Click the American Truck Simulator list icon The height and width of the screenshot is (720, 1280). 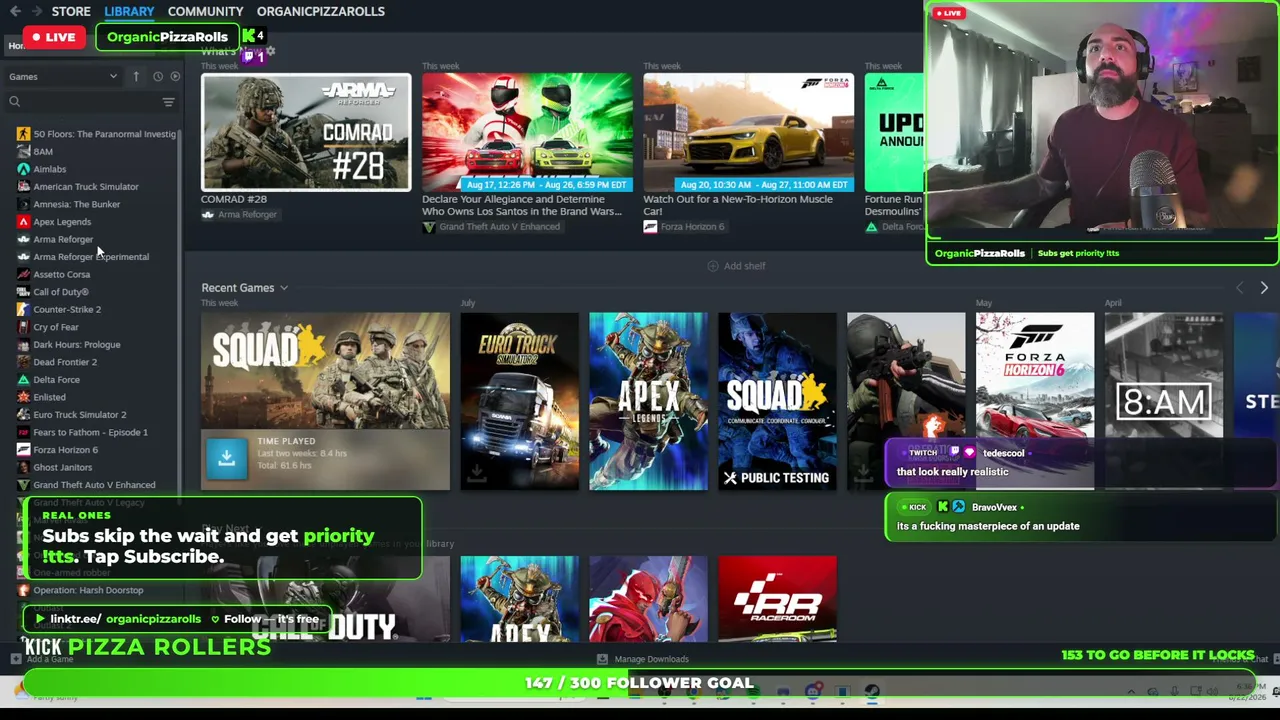(x=23, y=187)
